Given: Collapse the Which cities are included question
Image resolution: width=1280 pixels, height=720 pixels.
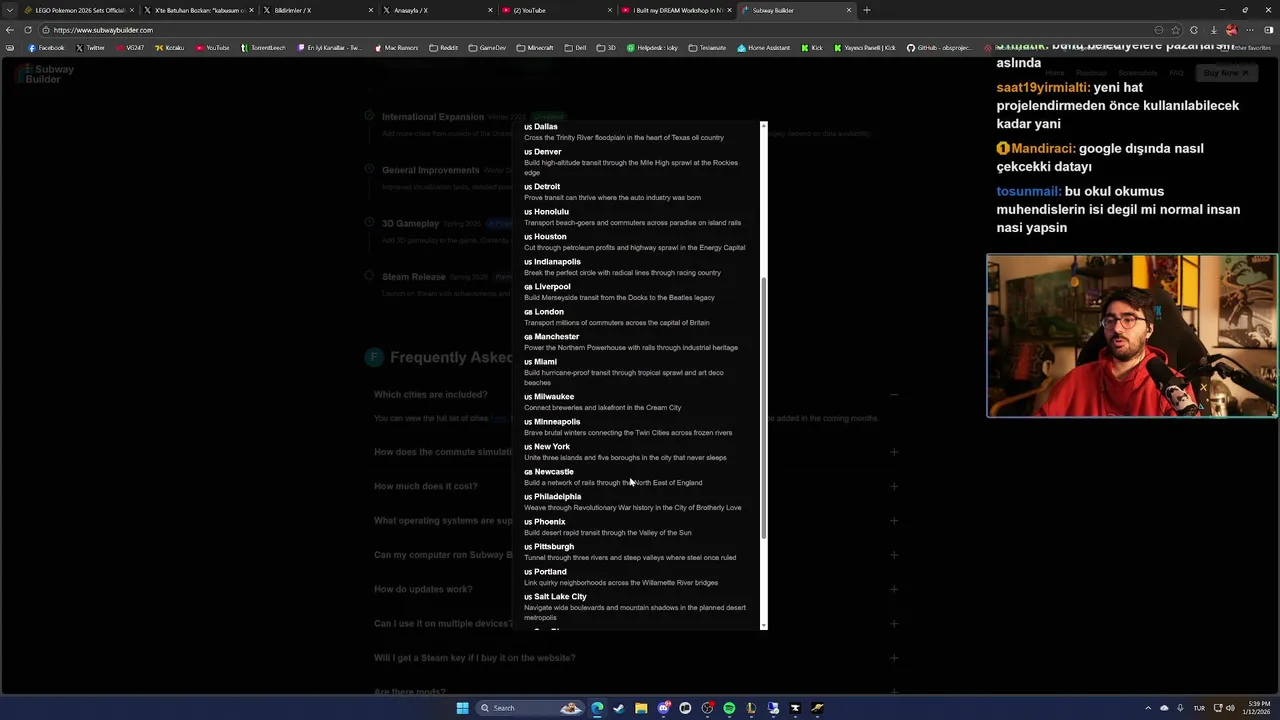Looking at the screenshot, I should [894, 395].
